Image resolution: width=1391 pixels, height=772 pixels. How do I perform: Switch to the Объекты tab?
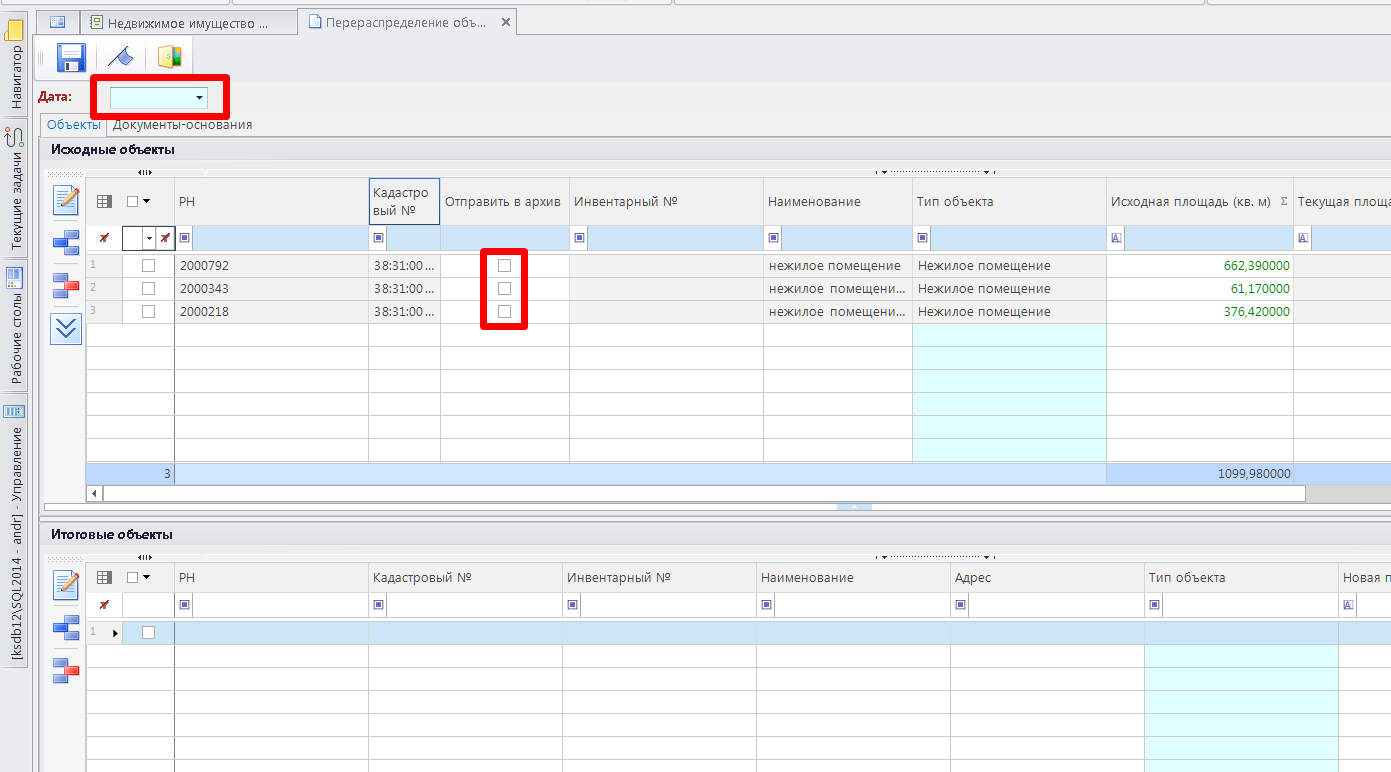73,125
